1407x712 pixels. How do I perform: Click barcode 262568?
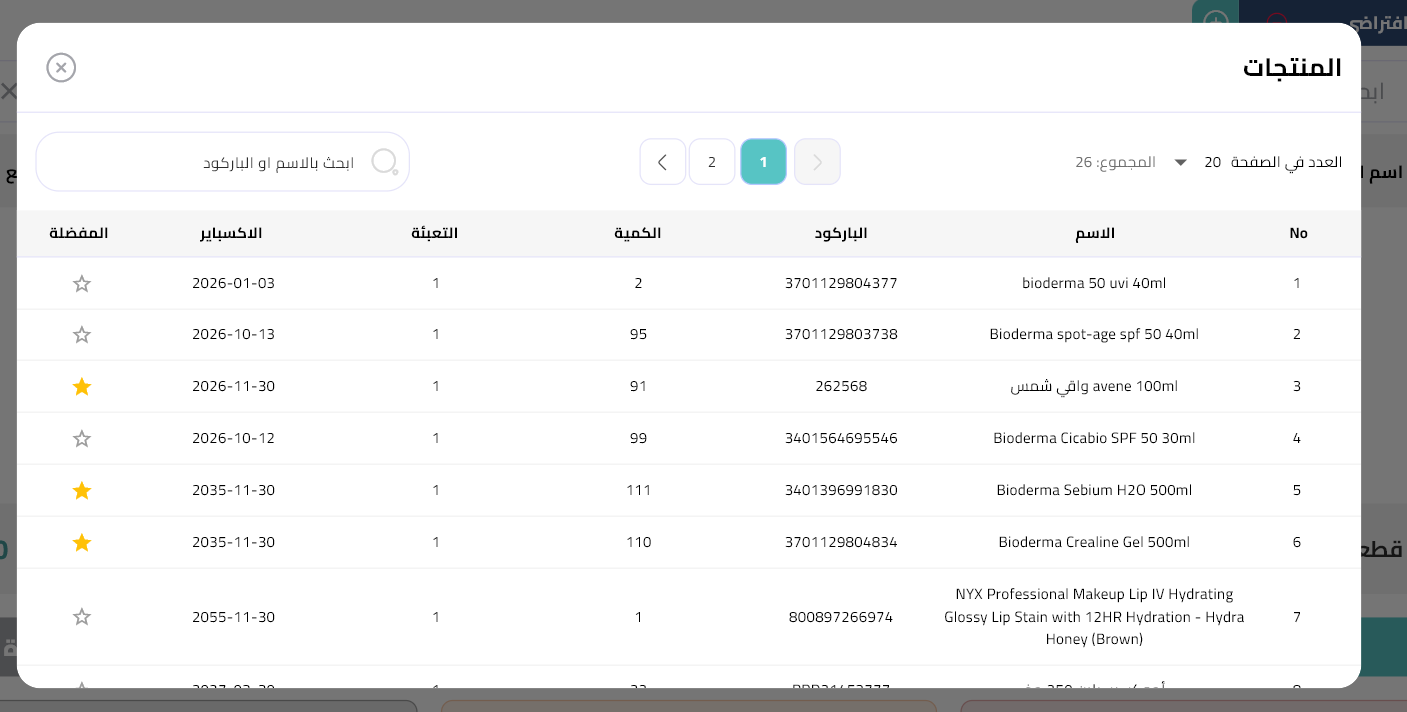(x=841, y=386)
